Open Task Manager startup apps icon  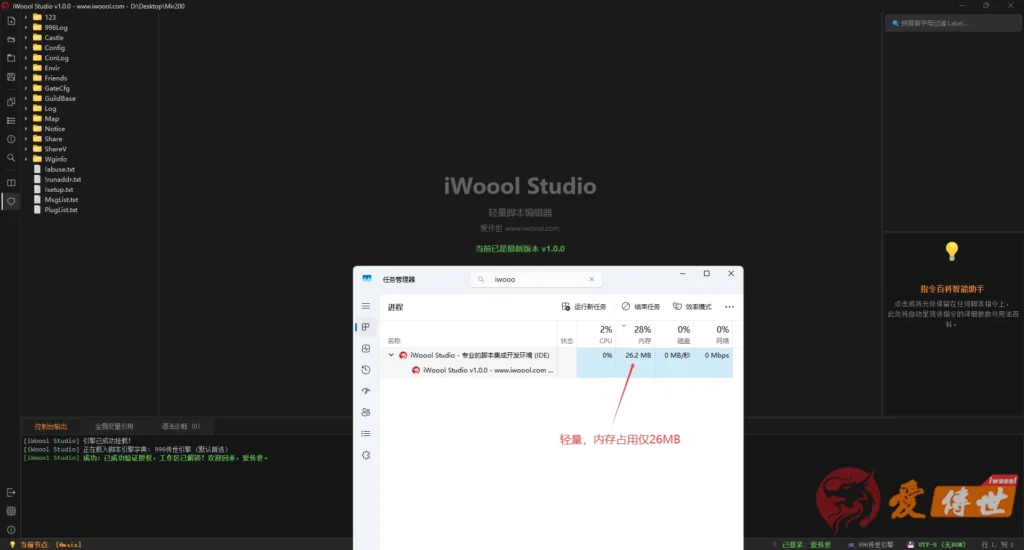click(x=366, y=391)
